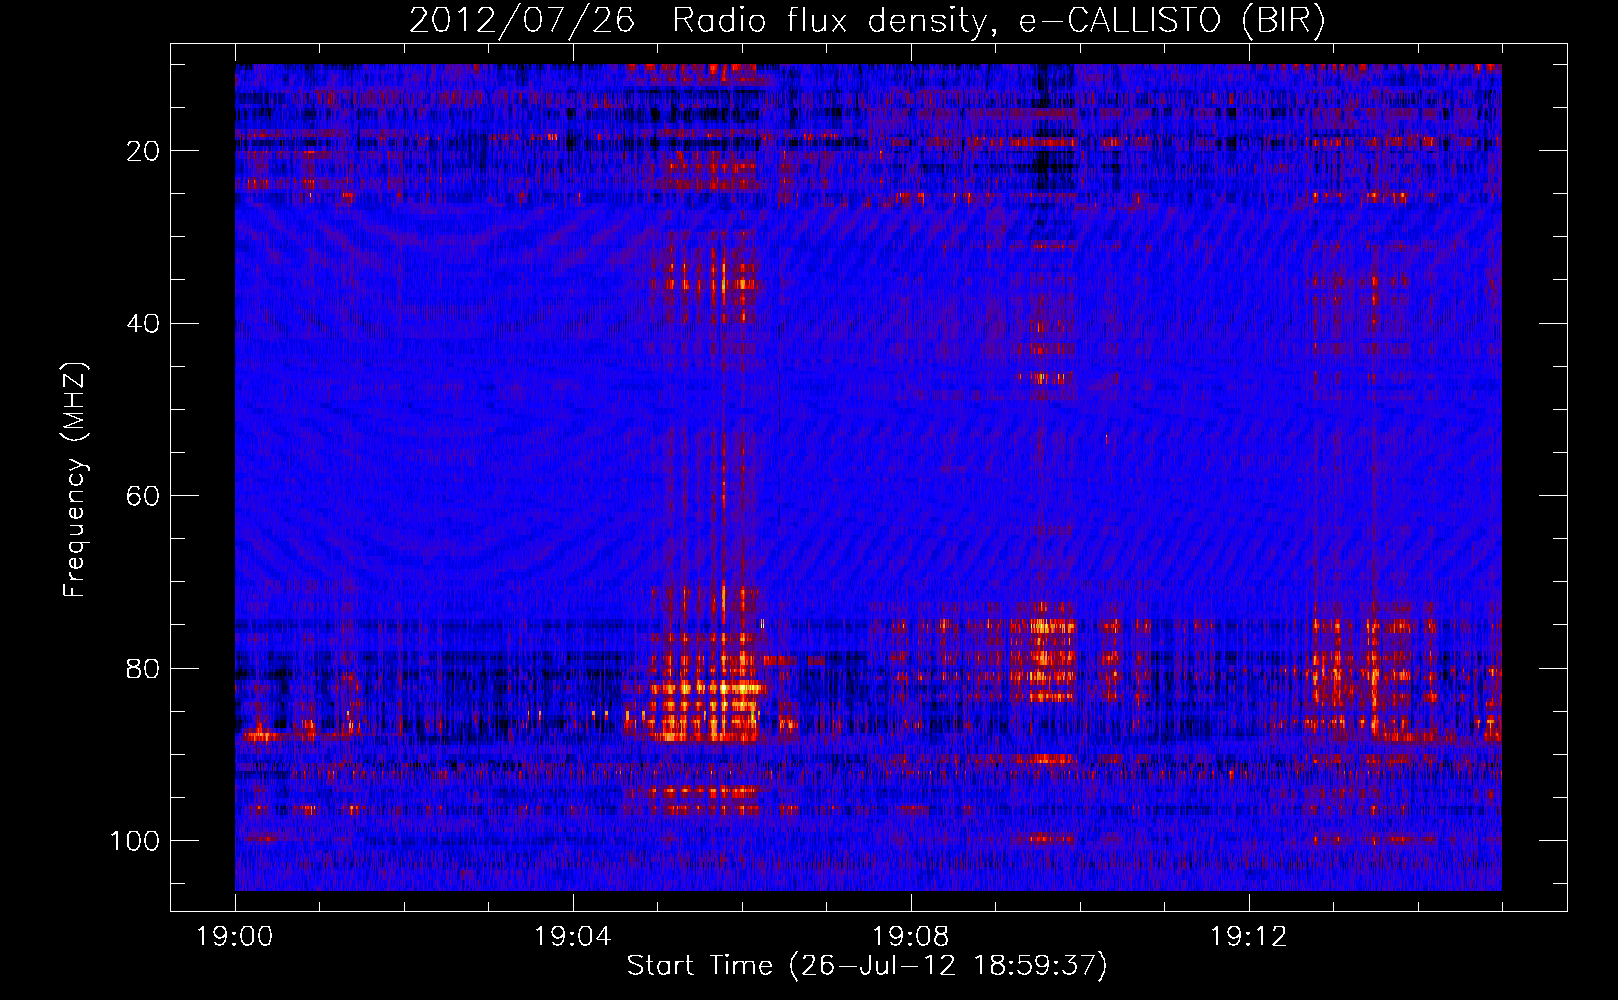Screen dimensions: 1618x1000
Task: Click the time tick label 19:08
Action: 910,937
